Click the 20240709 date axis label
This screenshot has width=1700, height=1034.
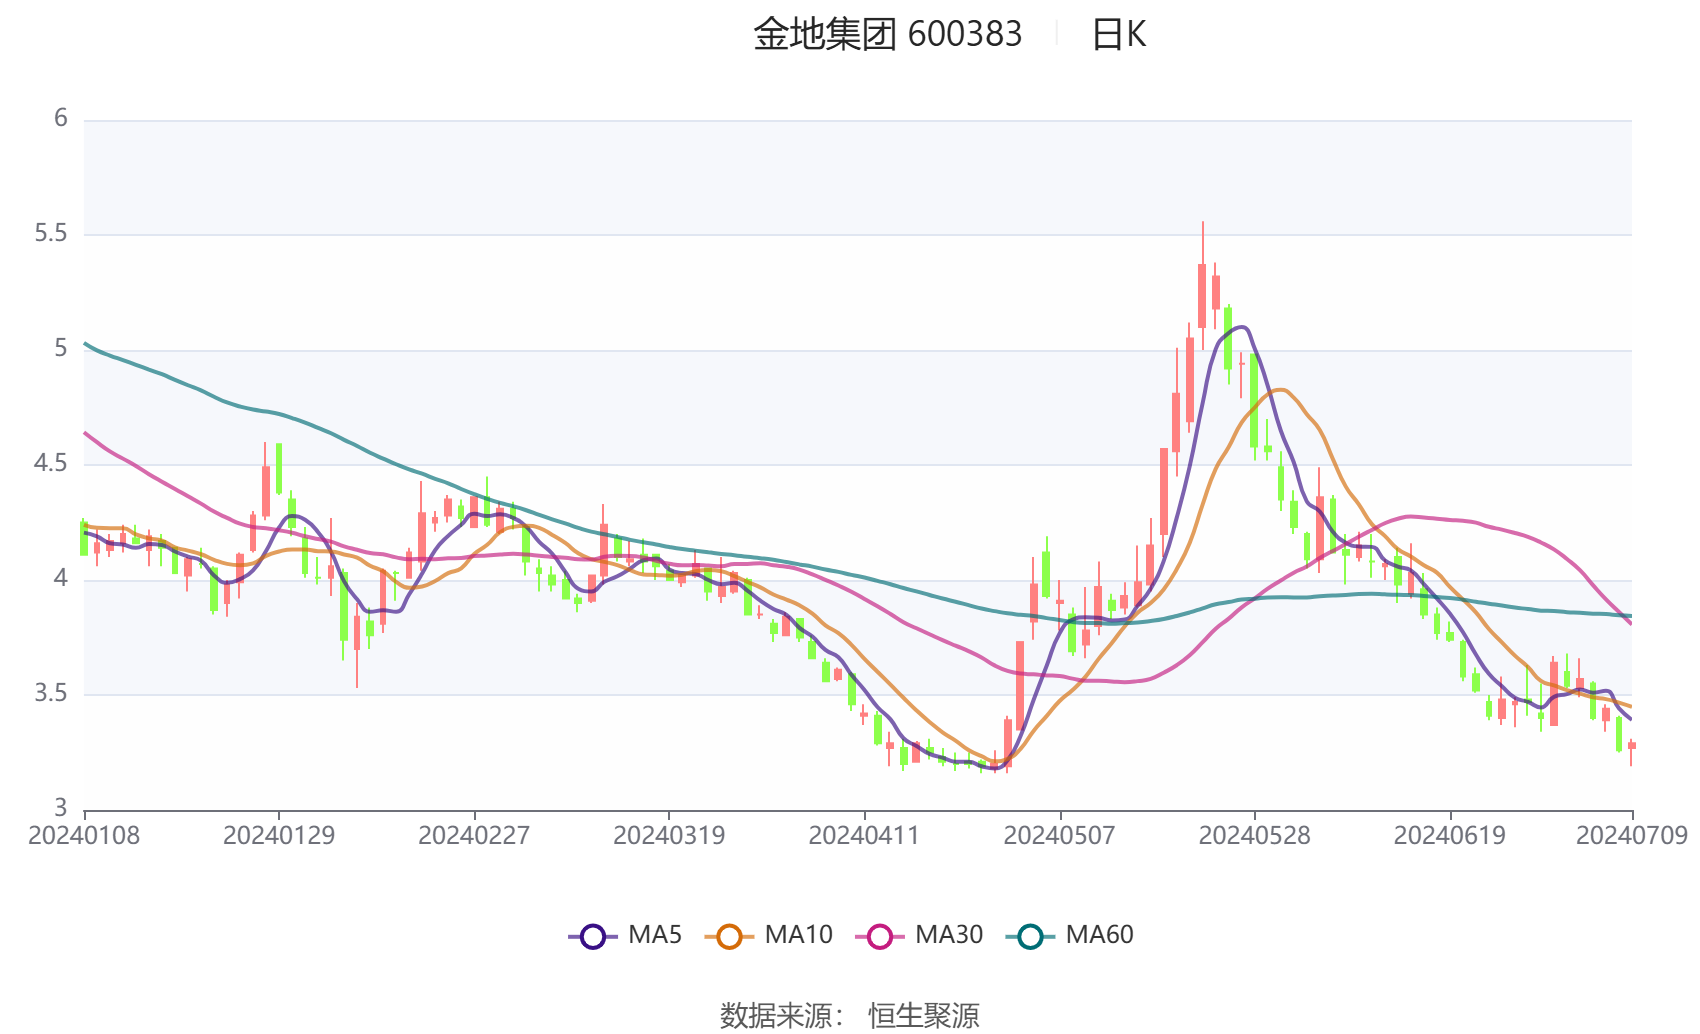(x=1632, y=836)
